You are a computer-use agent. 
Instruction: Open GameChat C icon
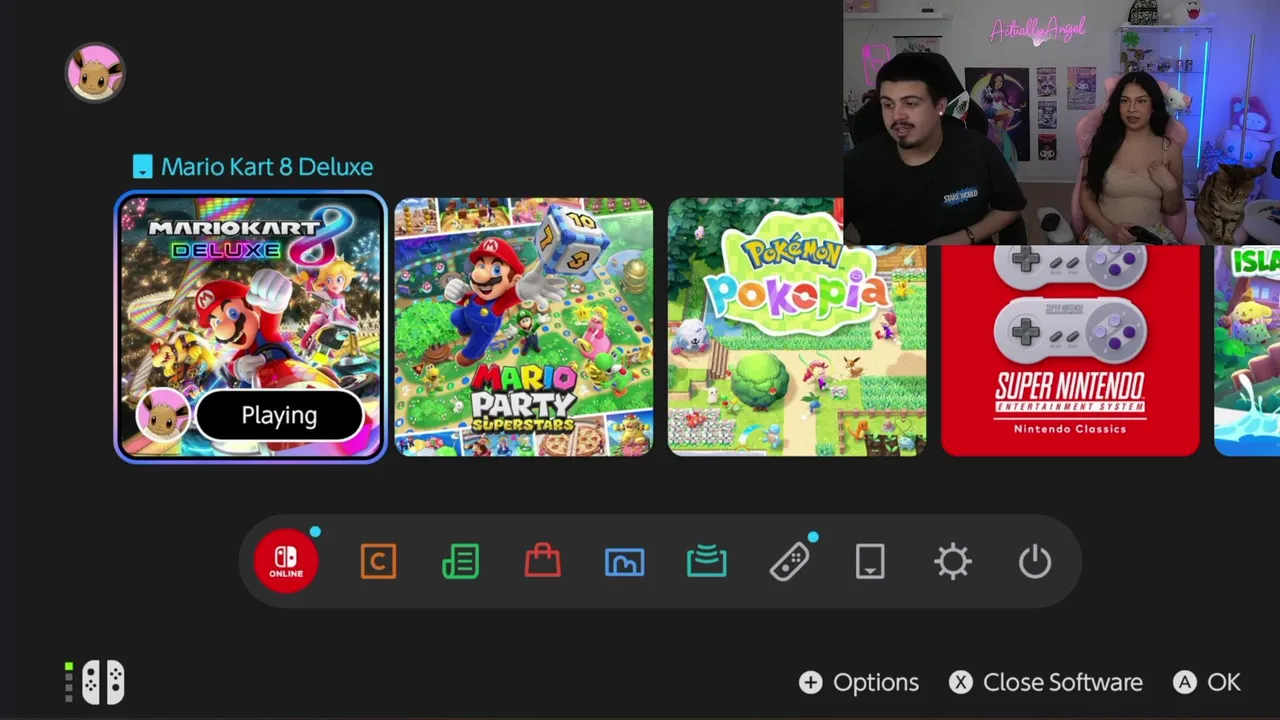tap(378, 561)
